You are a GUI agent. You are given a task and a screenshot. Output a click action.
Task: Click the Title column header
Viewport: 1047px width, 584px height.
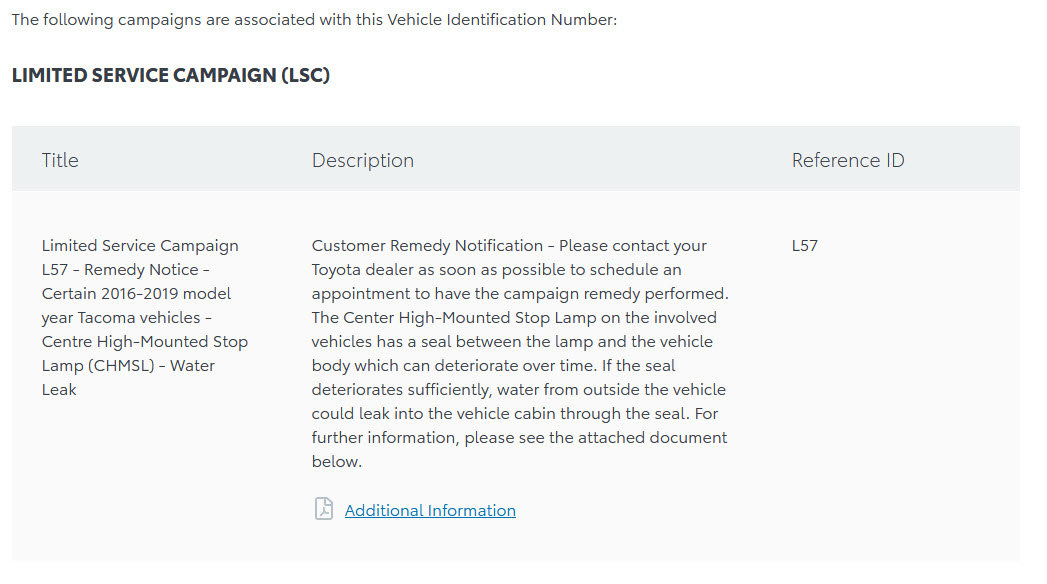pyautogui.click(x=60, y=160)
